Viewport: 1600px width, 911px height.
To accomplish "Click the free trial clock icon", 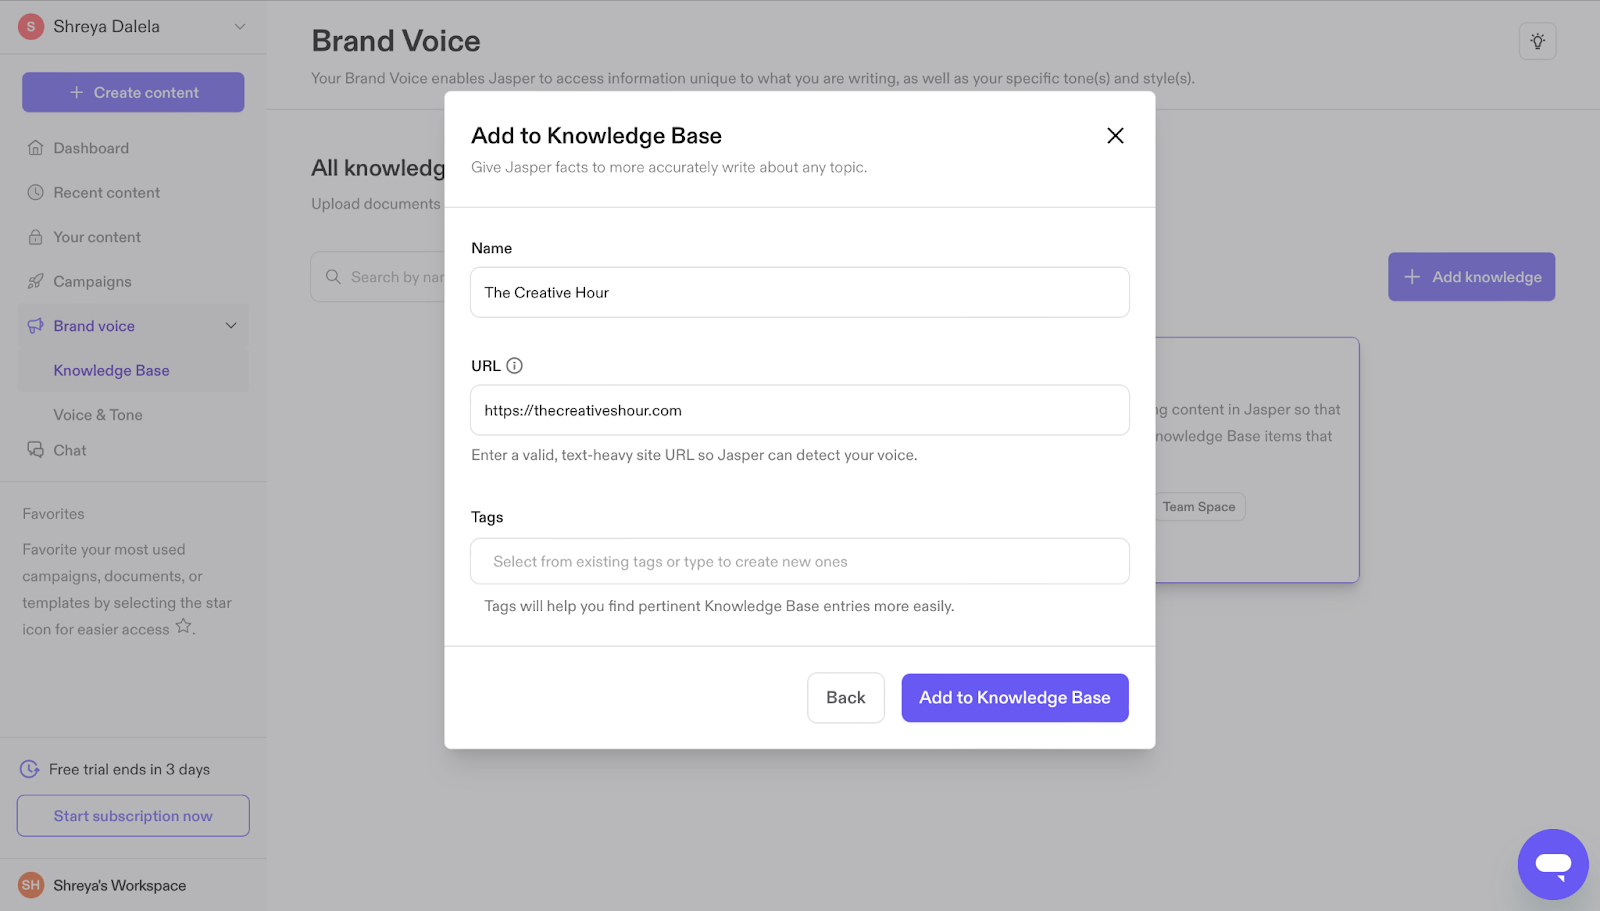I will [30, 769].
